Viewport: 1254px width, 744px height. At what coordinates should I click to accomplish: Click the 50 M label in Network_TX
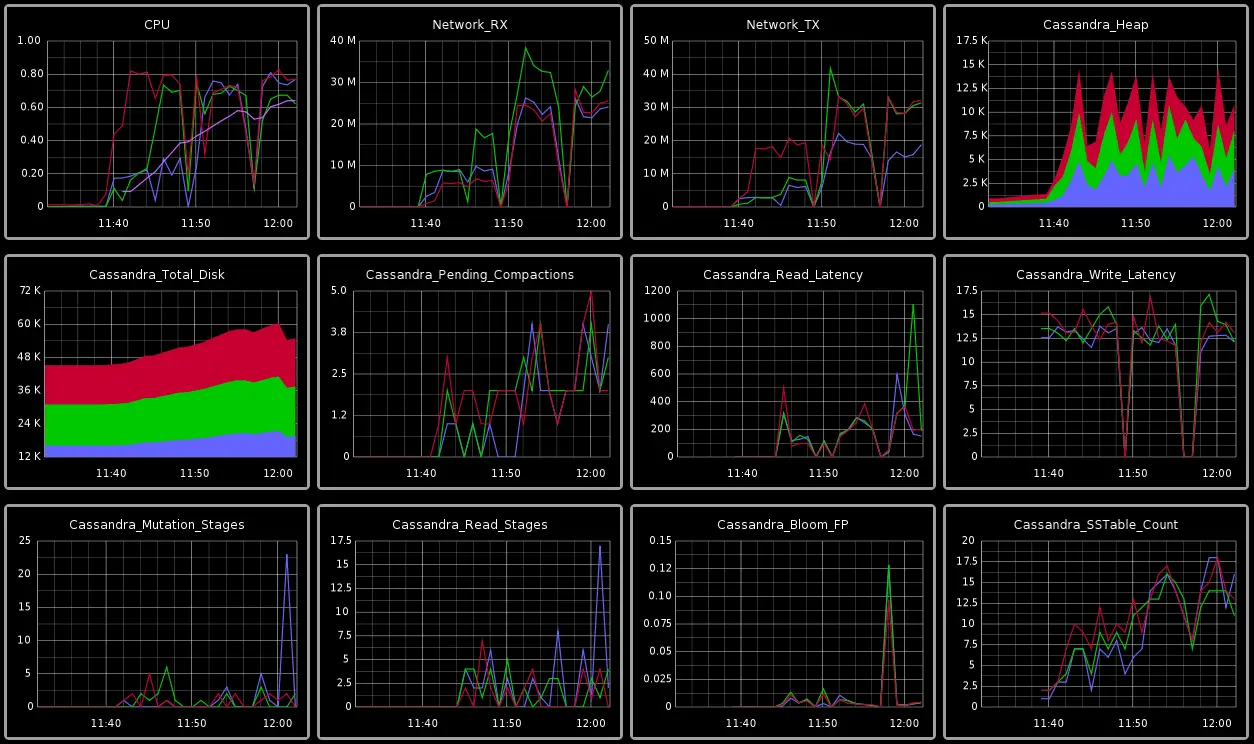tap(656, 41)
